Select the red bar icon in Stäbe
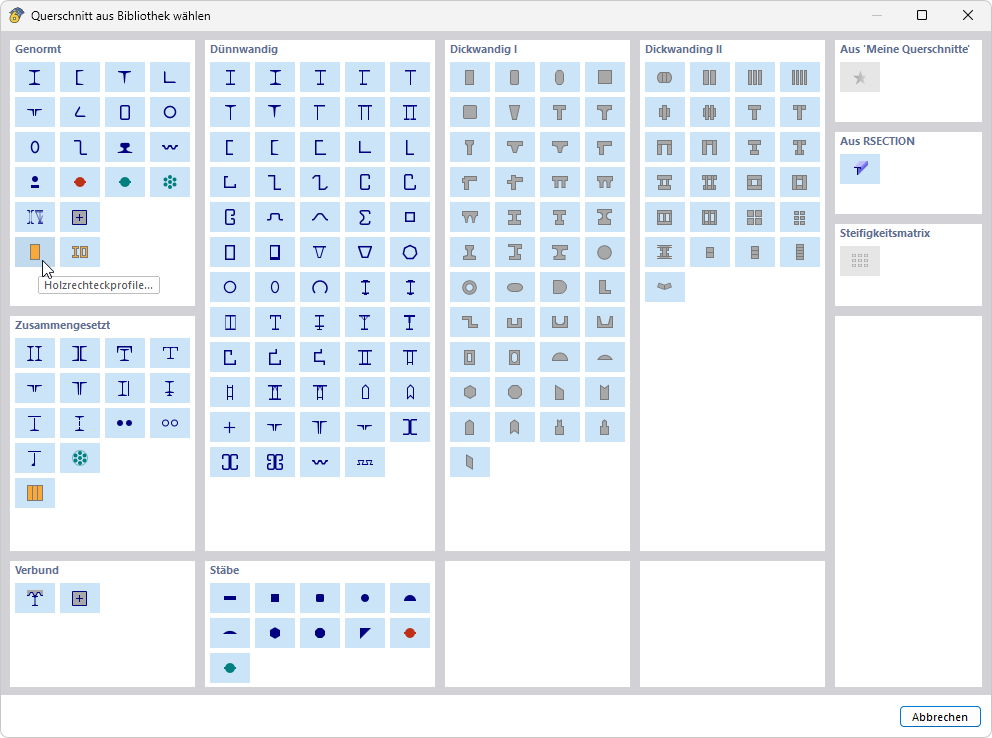This screenshot has width=992, height=738. click(x=410, y=633)
